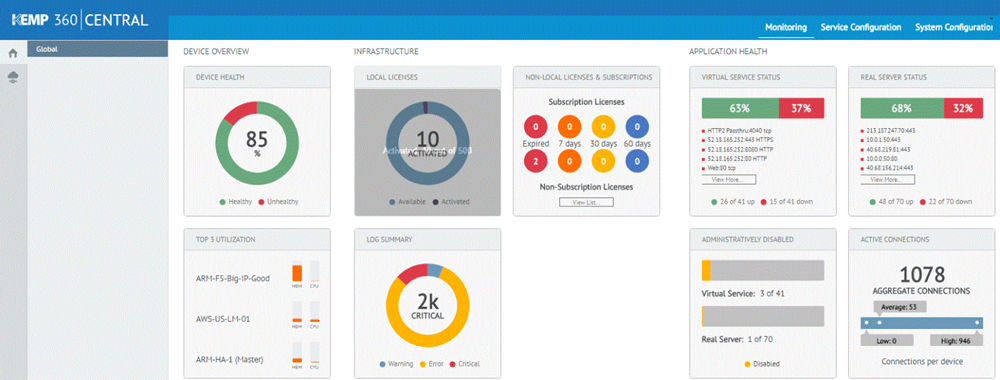
Task: Open the Home icon in sidebar
Action: [12, 54]
